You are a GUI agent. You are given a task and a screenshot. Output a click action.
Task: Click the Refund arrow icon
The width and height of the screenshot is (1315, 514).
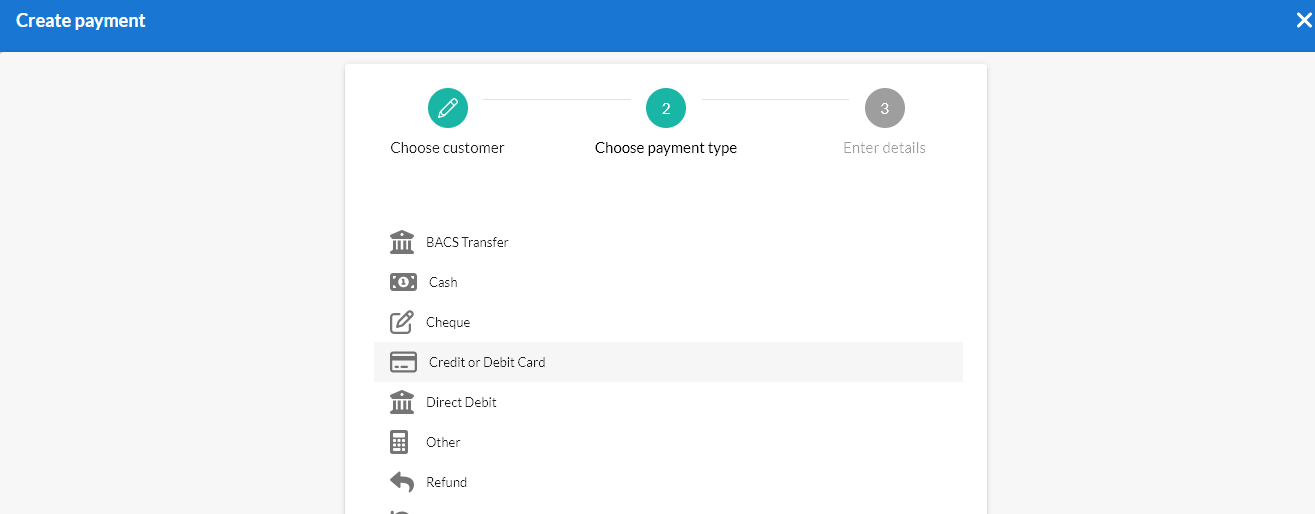(402, 482)
